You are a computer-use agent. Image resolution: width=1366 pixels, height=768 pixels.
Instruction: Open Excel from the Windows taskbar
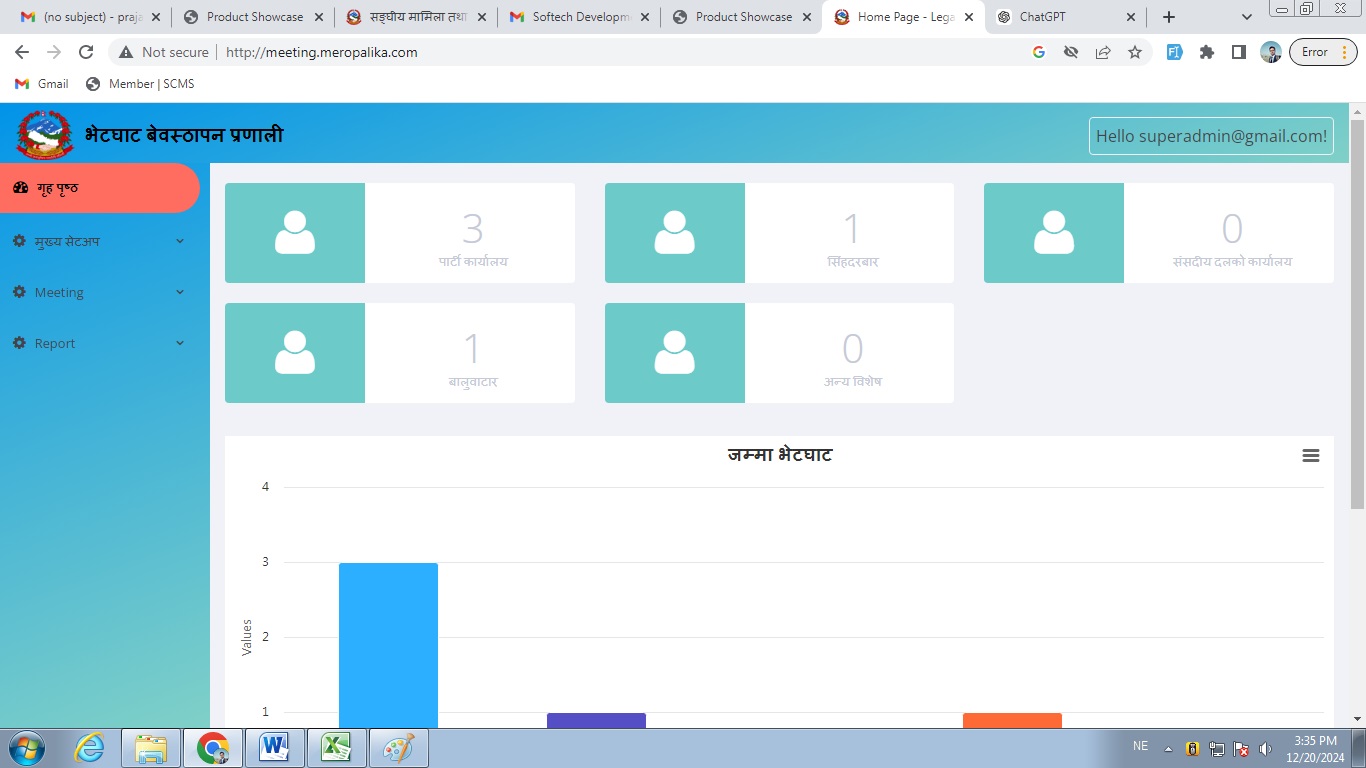pos(337,748)
